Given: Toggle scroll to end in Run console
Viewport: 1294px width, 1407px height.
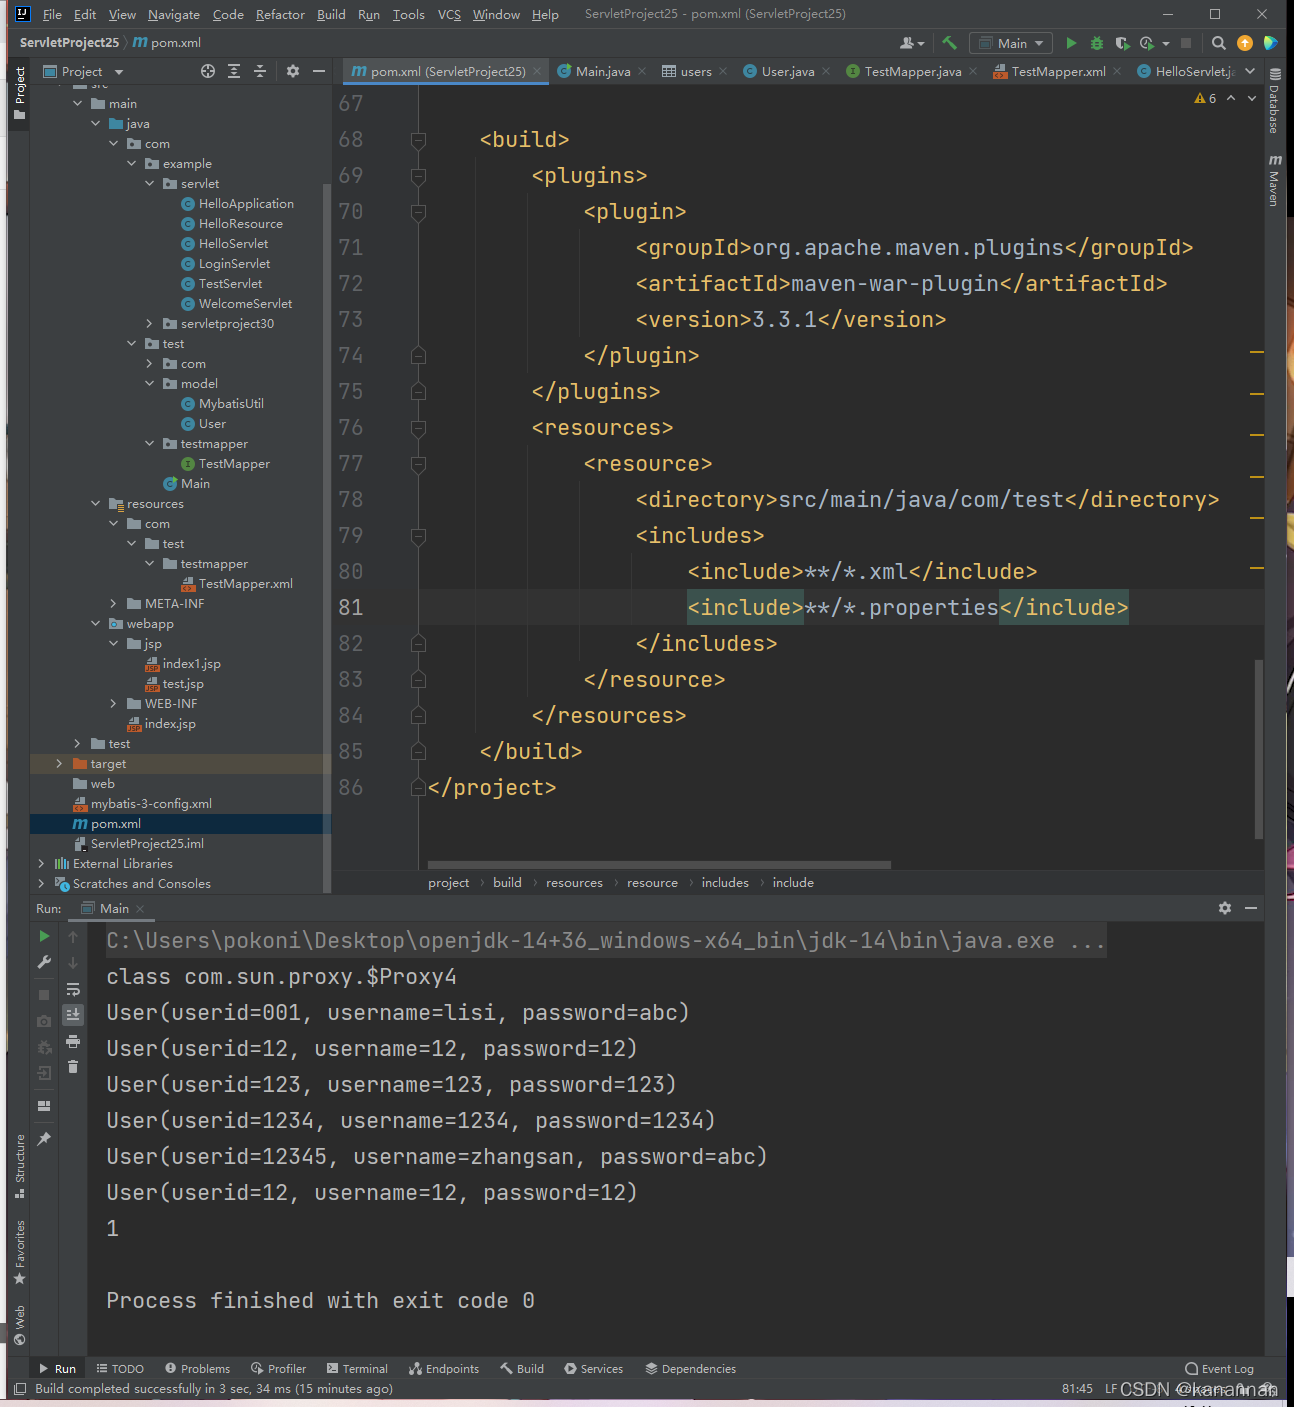Looking at the screenshot, I should pos(73,1014).
